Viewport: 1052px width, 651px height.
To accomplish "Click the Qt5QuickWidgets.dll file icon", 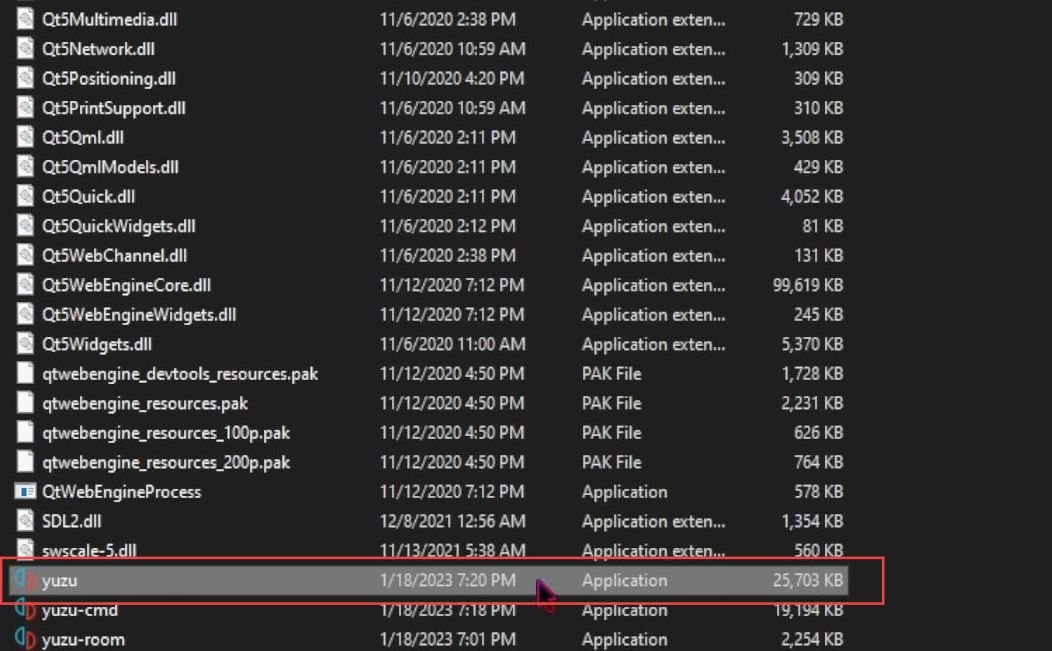I will [25, 226].
